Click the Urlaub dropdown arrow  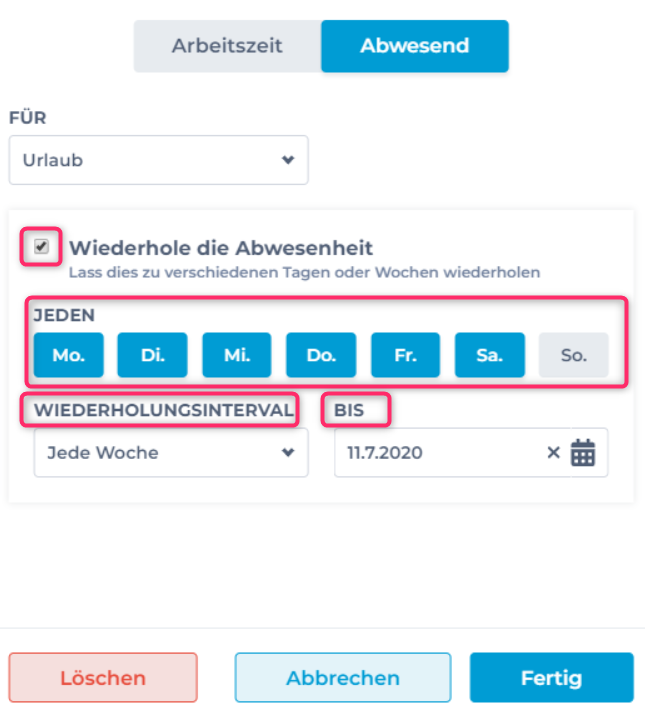click(288, 160)
